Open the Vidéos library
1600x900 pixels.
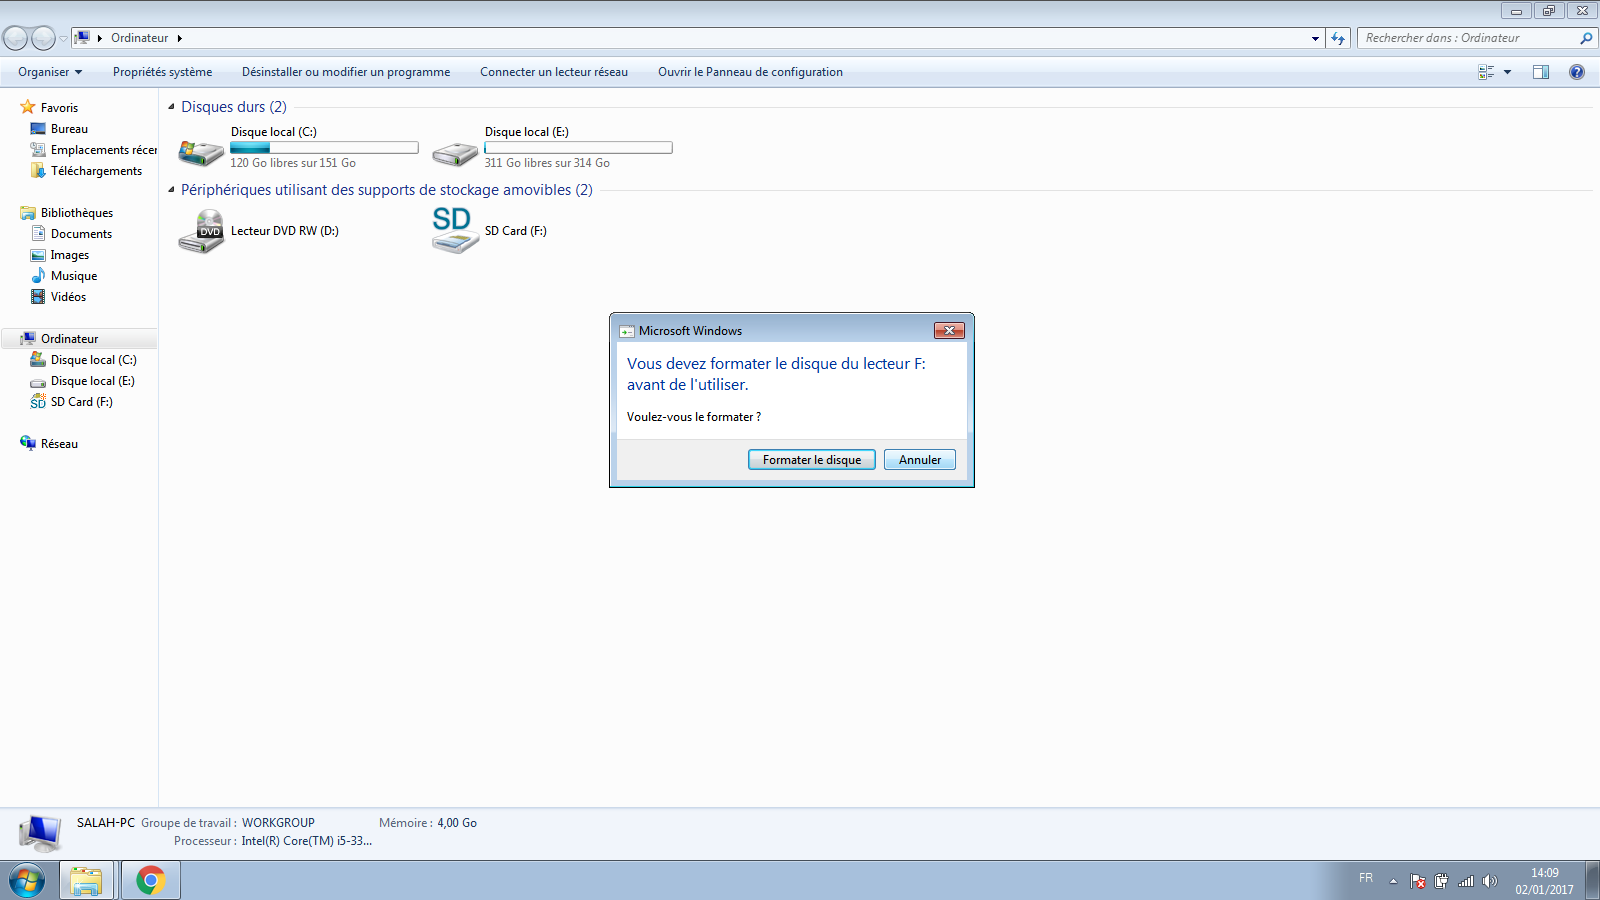click(68, 297)
